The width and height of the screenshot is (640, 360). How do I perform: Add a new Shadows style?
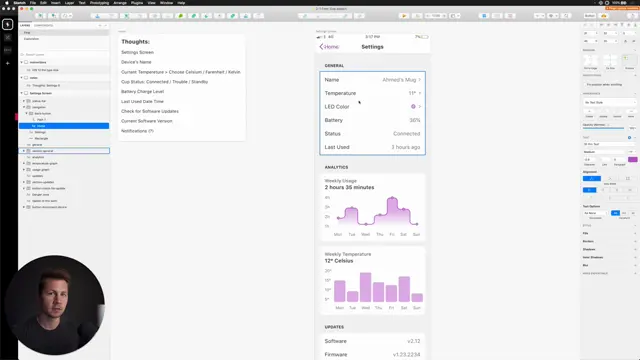coord(635,249)
